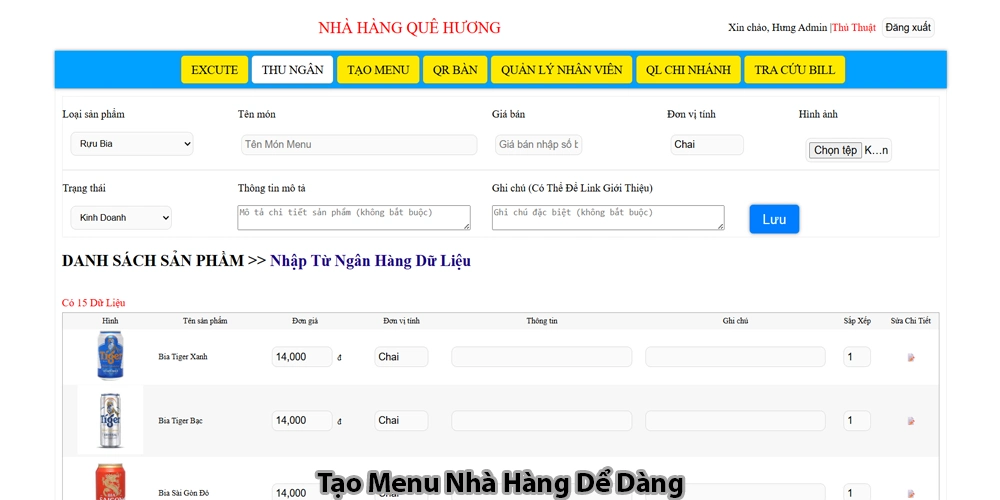
Task: Click the Sắp Xếp column header
Action: (857, 321)
